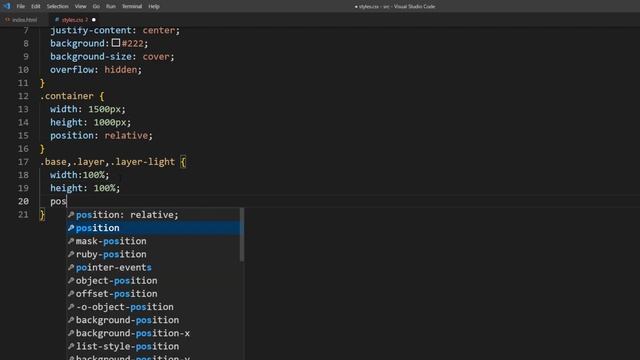Click the wrench icon beside mask-position
640x360 pixels.
click(71, 241)
